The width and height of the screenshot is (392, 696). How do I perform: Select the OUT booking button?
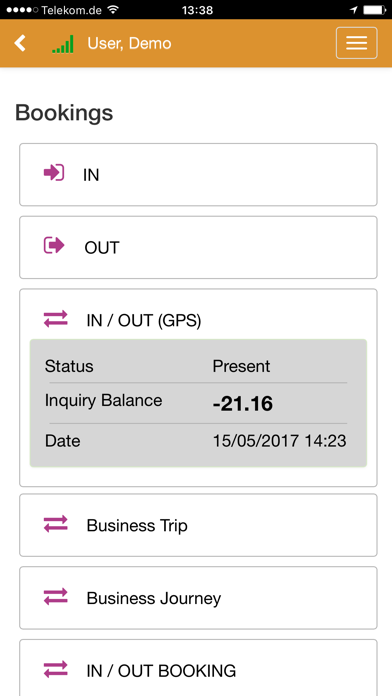(198, 247)
